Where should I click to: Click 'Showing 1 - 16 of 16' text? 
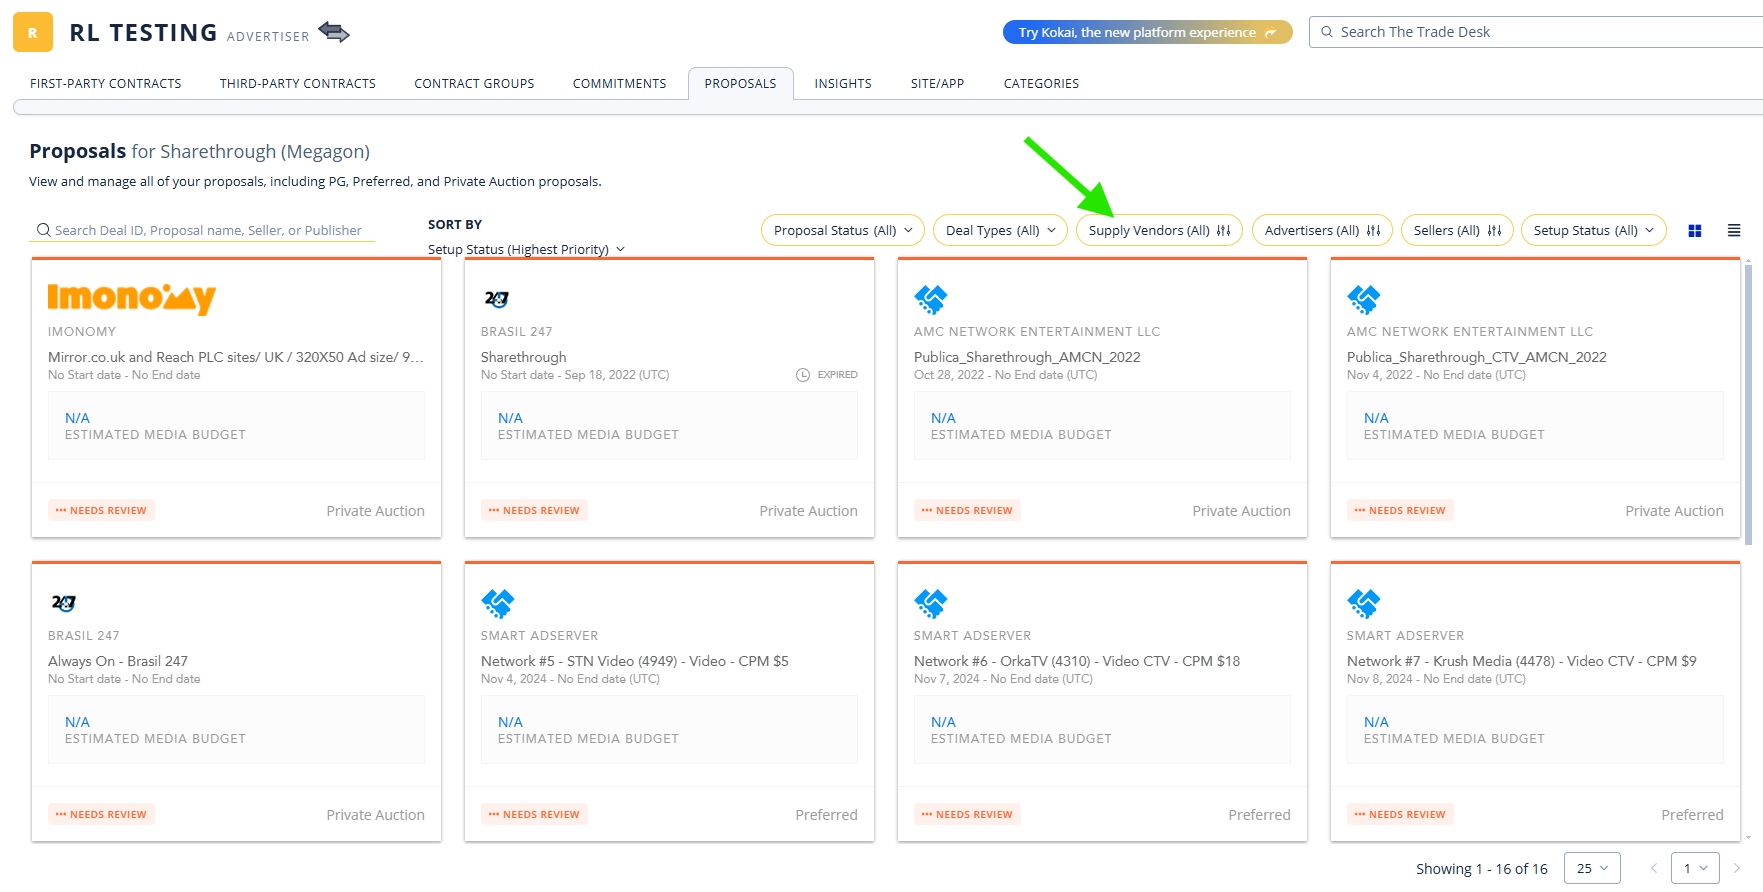click(1482, 869)
